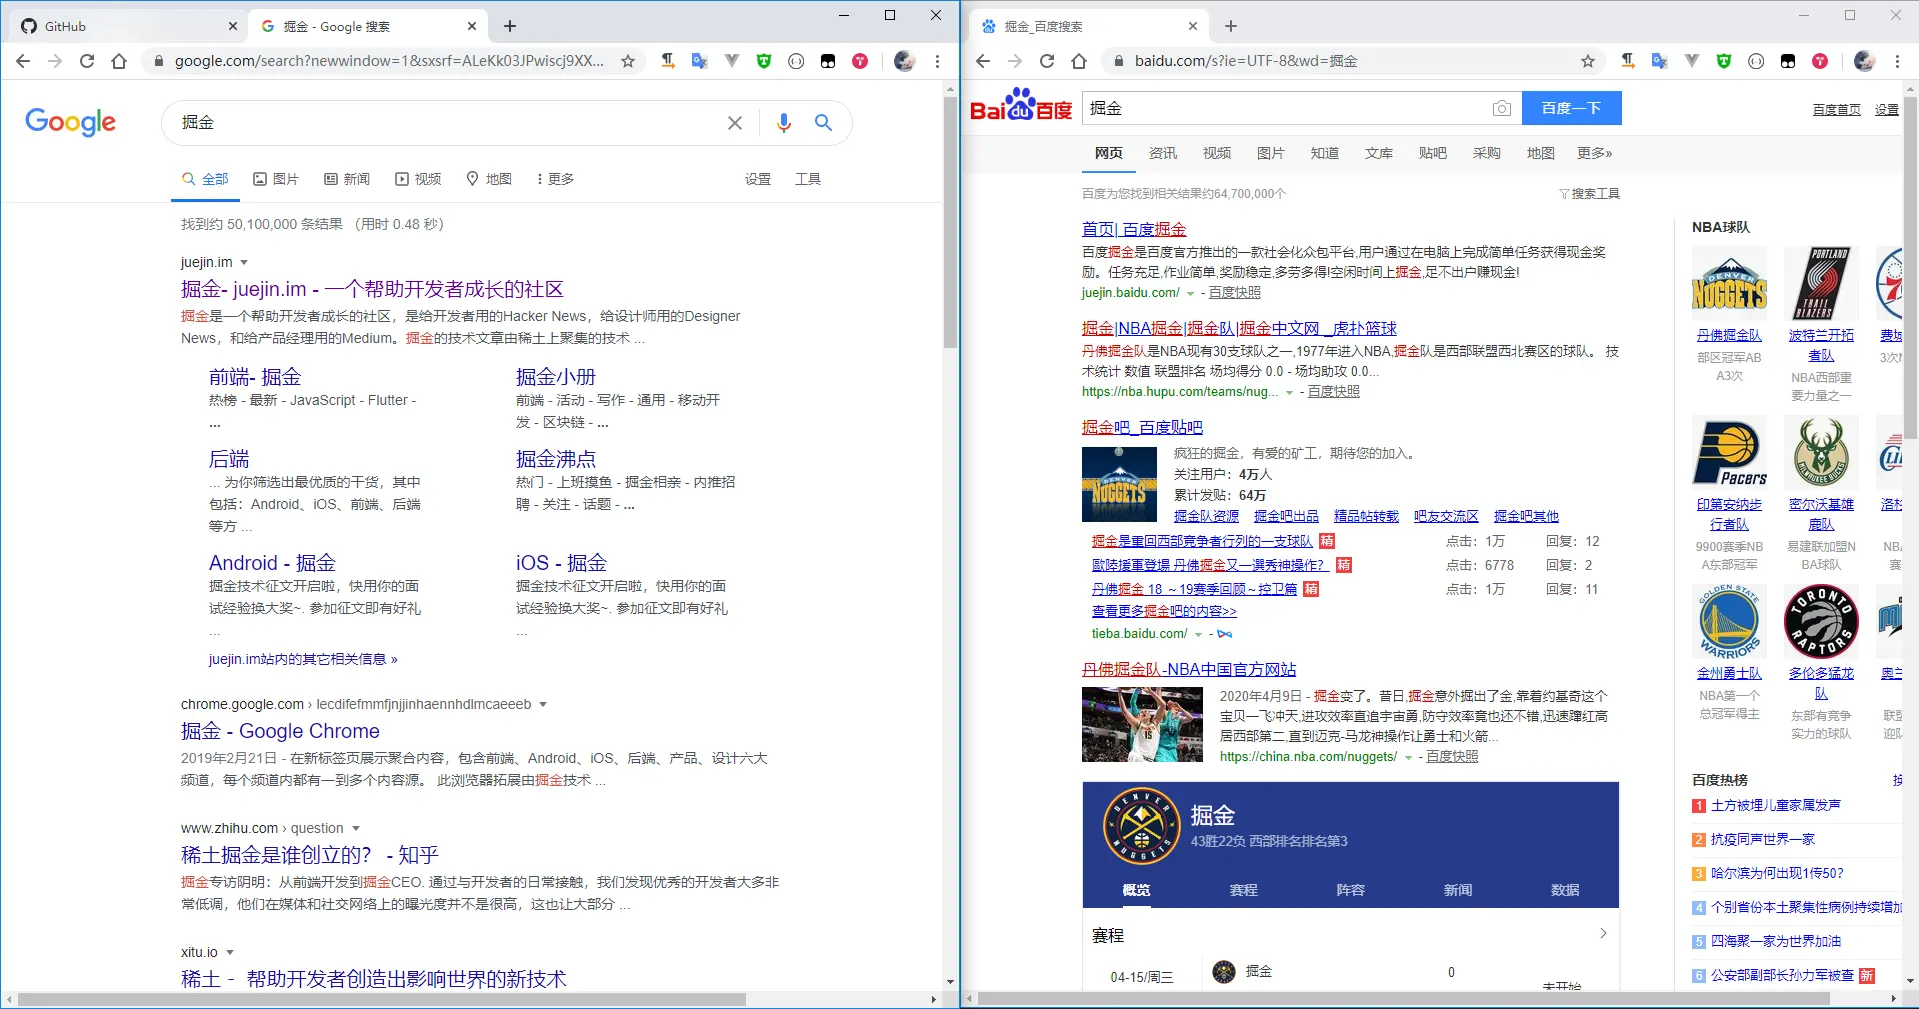
Task: Open Google Translate extension in Baidu window
Action: click(1660, 61)
